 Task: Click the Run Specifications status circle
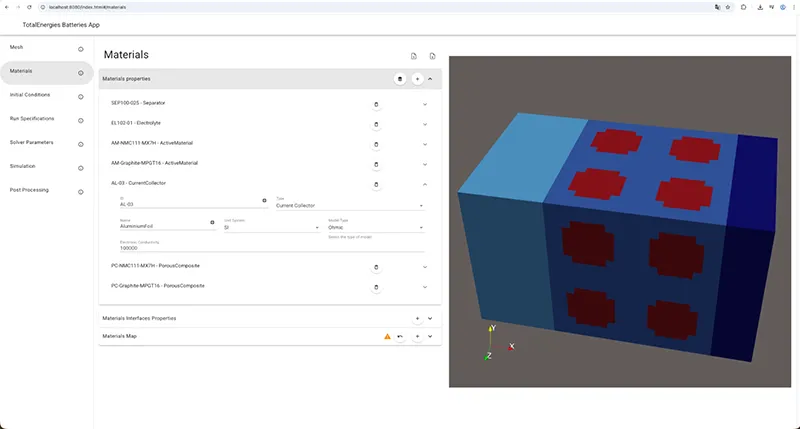click(x=81, y=121)
